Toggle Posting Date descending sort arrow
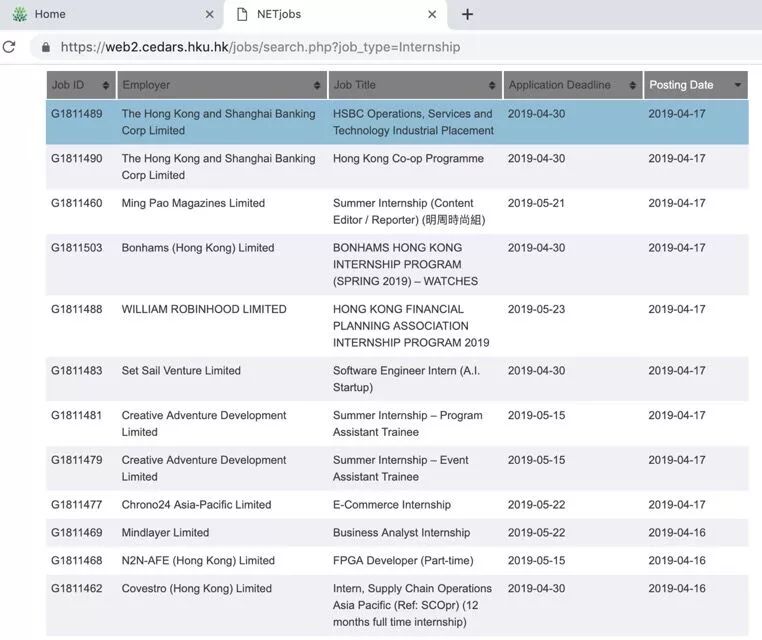Image resolution: width=762 pixels, height=640 pixels. tap(738, 85)
